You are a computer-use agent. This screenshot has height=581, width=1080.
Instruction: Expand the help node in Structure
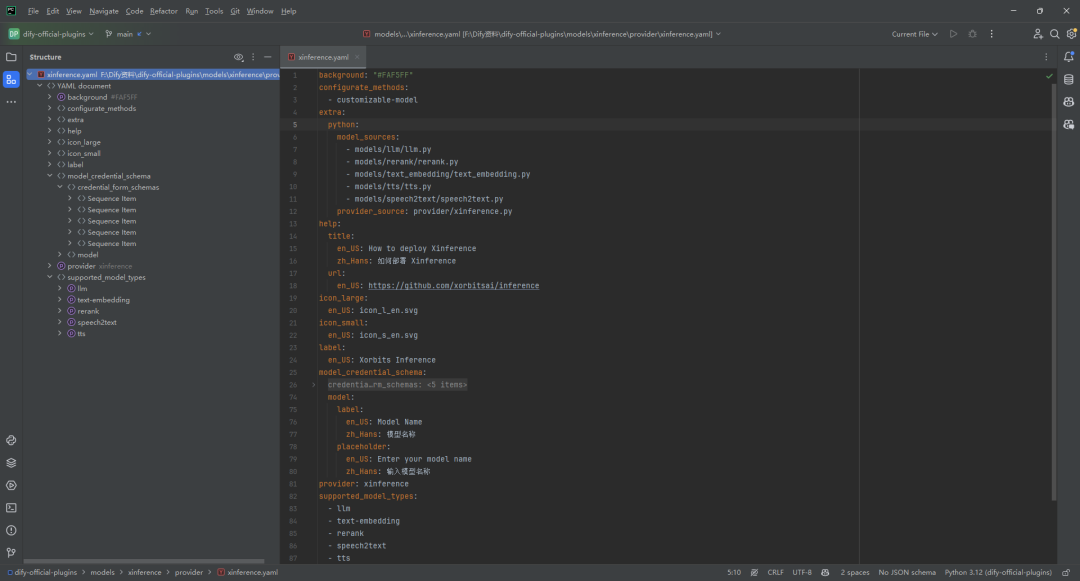click(x=50, y=131)
